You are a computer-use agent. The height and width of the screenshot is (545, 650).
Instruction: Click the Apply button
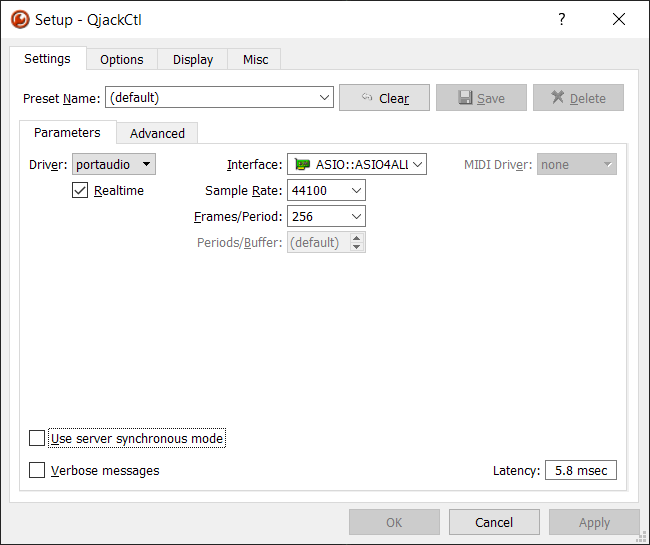(x=594, y=522)
